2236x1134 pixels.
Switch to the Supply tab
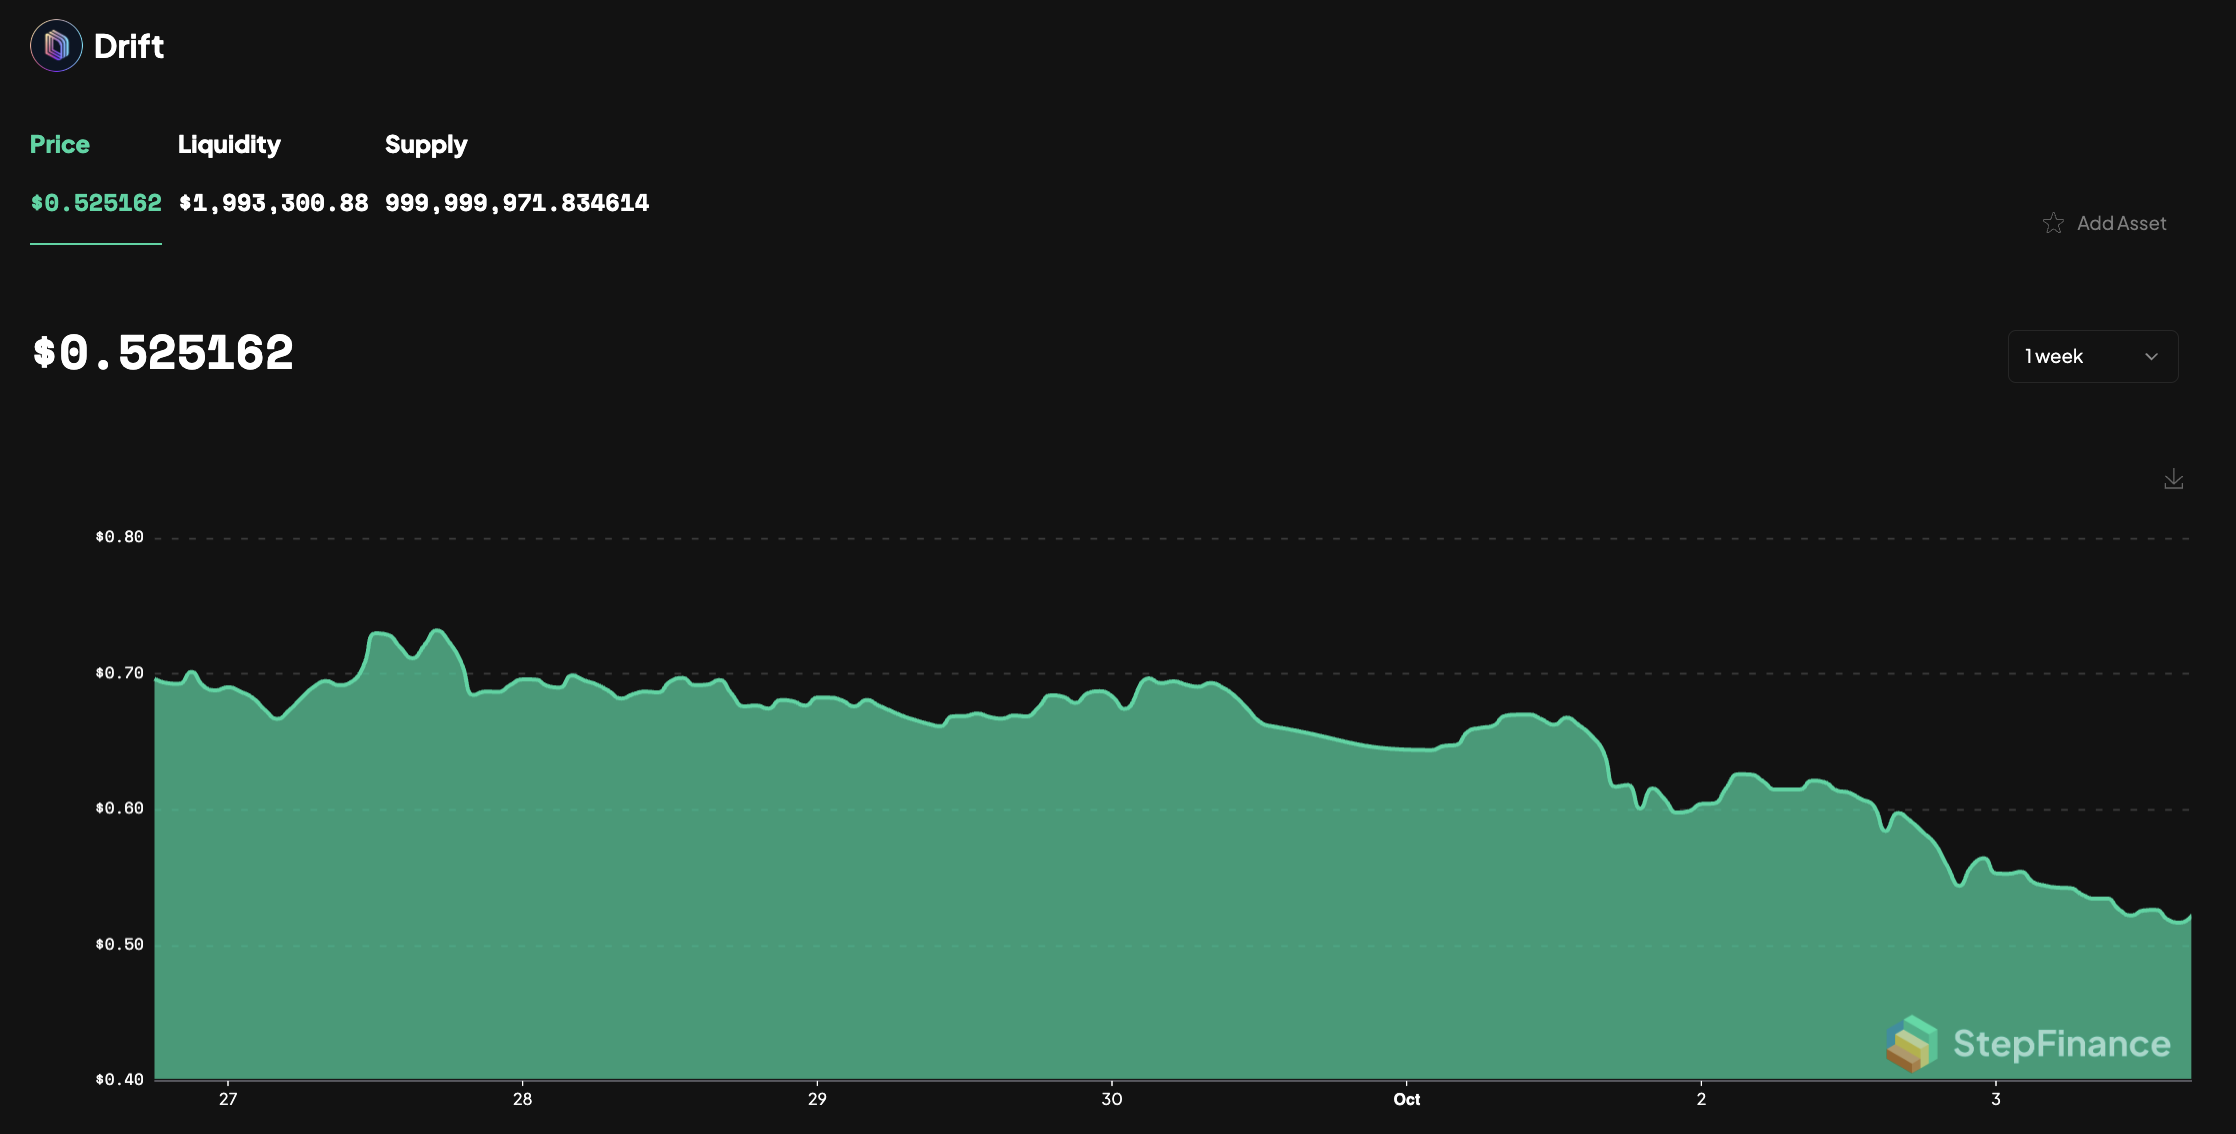tap(426, 144)
